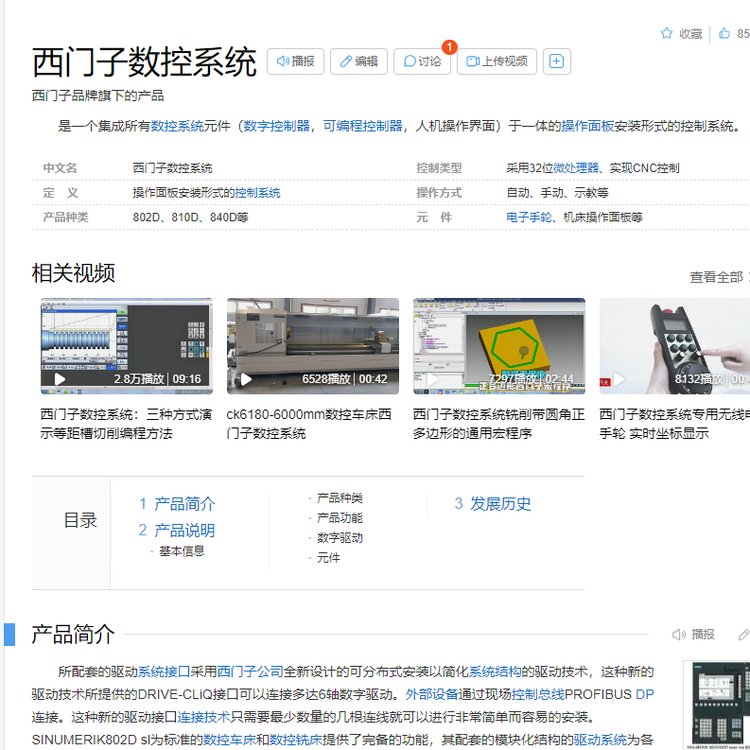Screen dimensions: 750x750
Task: Click the 微处理器 link
Action: [x=576, y=168]
